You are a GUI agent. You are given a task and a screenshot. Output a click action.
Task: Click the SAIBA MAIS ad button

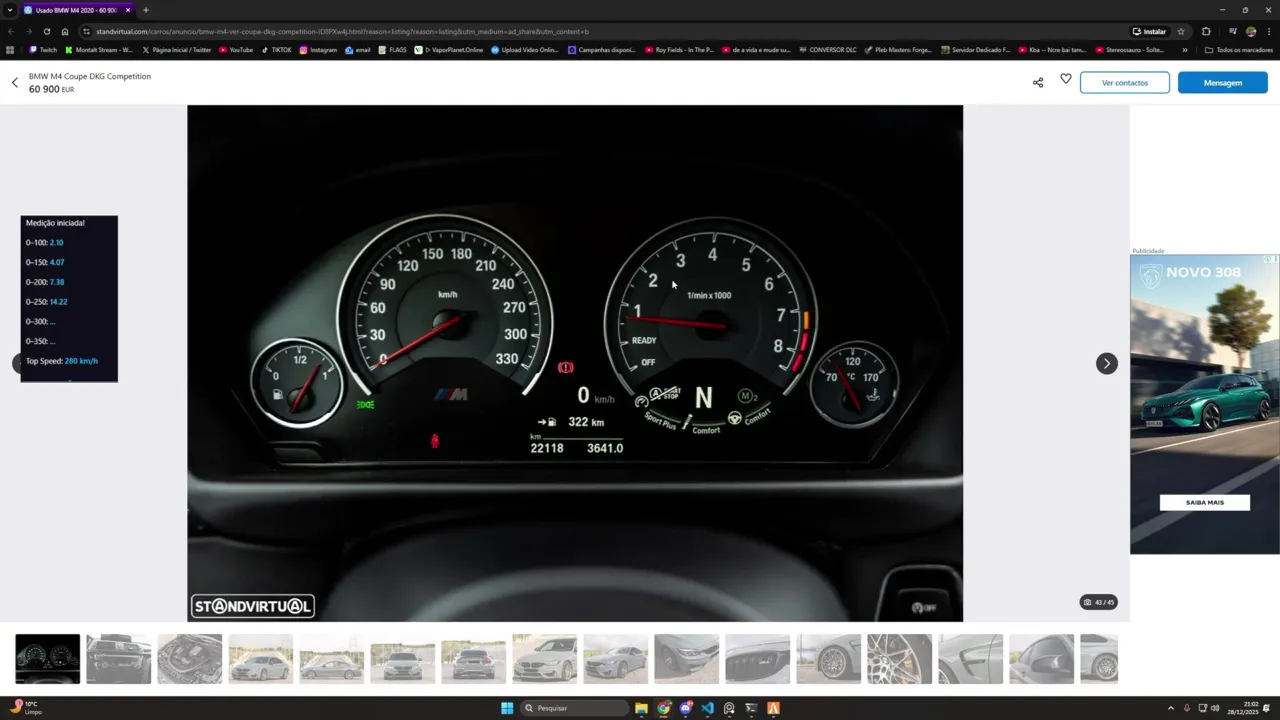(x=1205, y=502)
